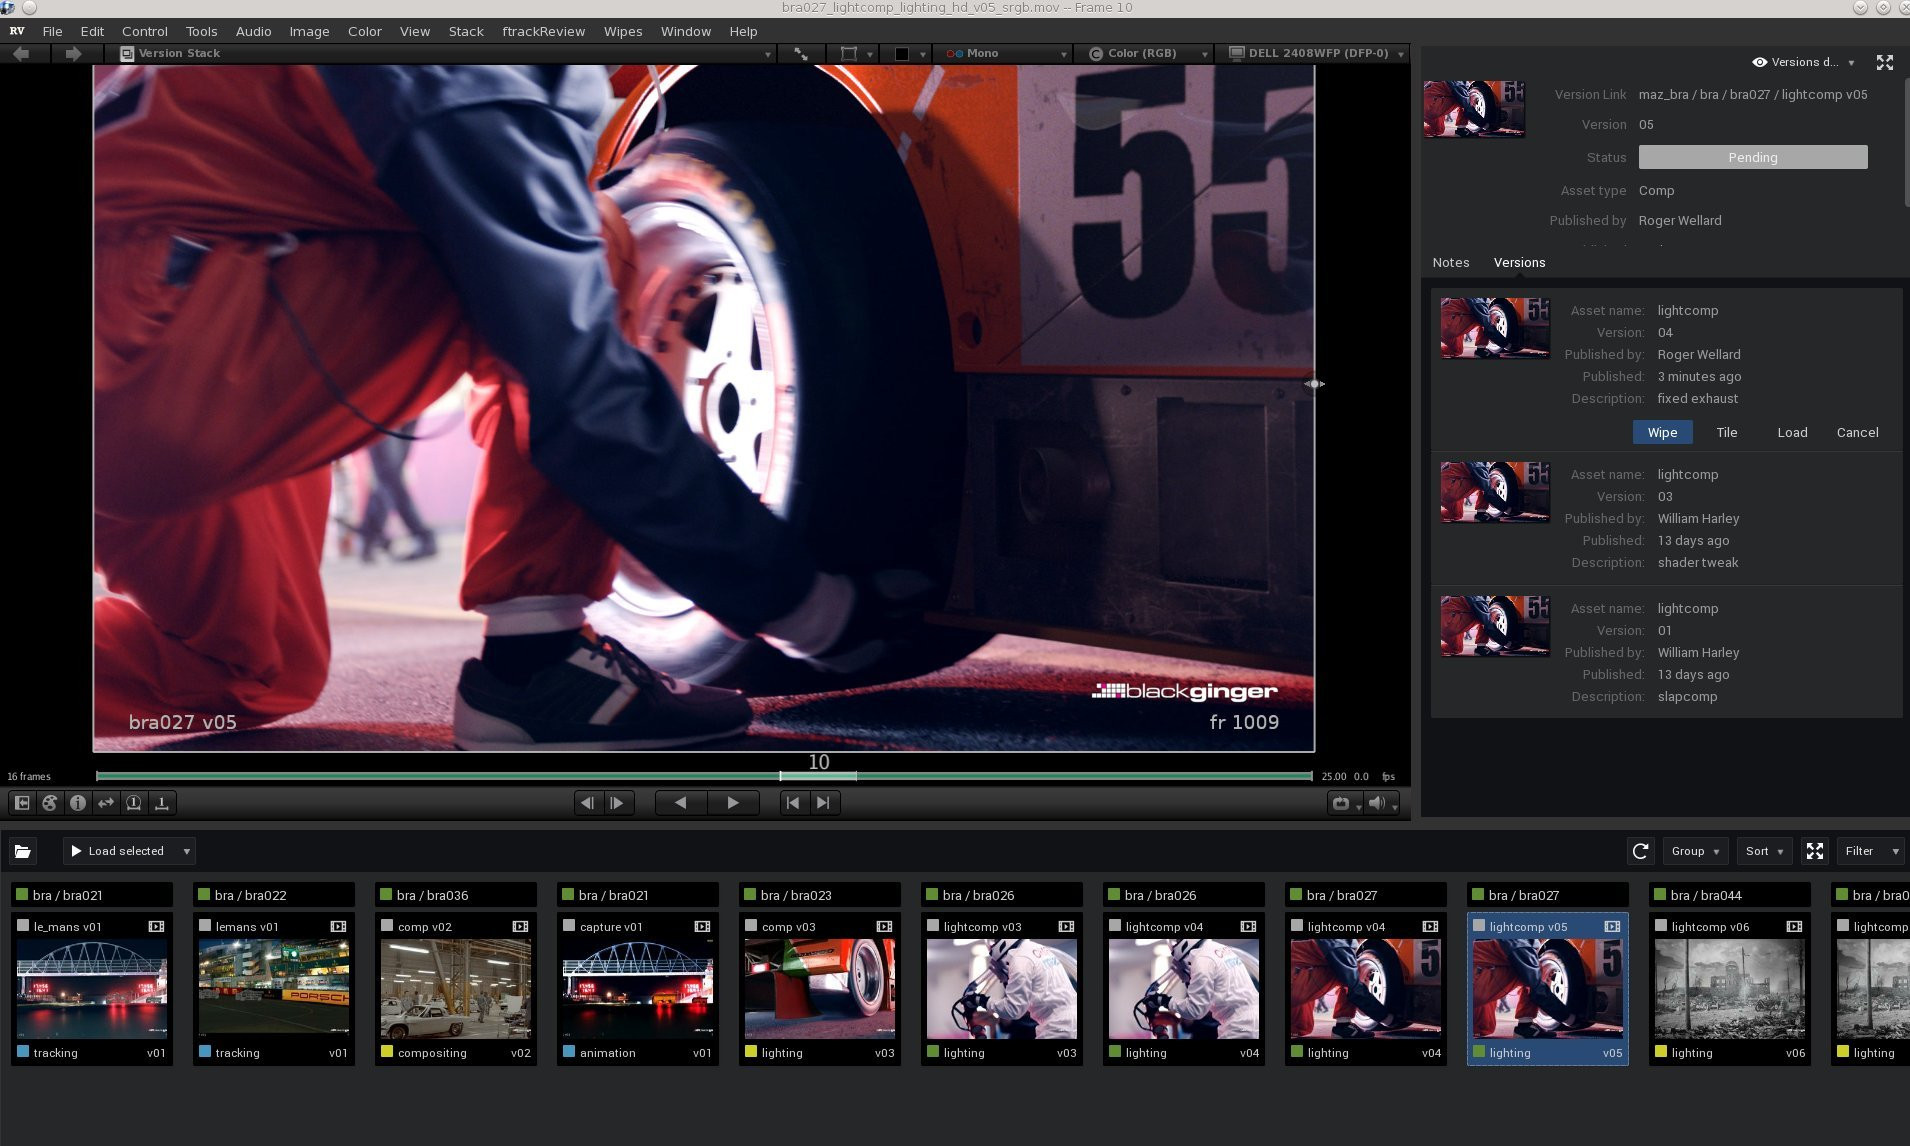Open the Mono stereo mode dropdown
The width and height of the screenshot is (1910, 1146).
(x=1004, y=54)
